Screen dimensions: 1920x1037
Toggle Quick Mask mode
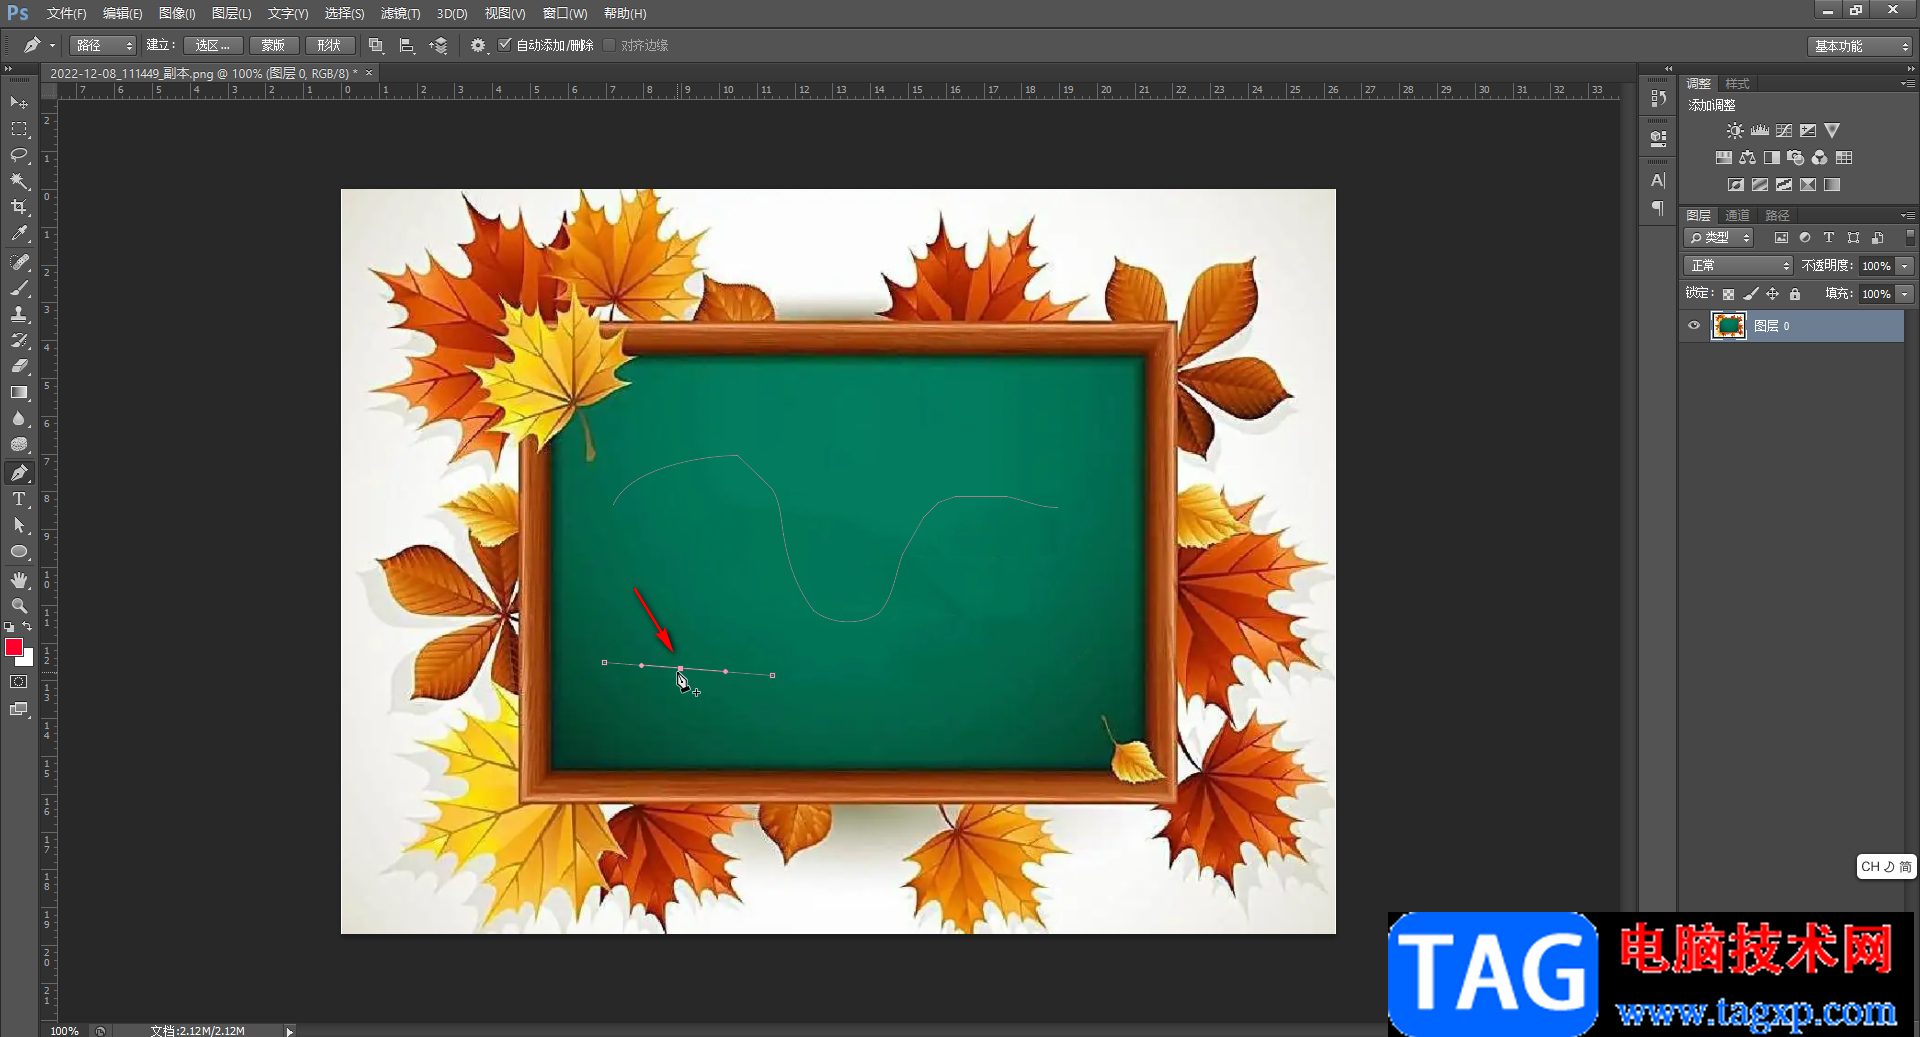[x=19, y=682]
